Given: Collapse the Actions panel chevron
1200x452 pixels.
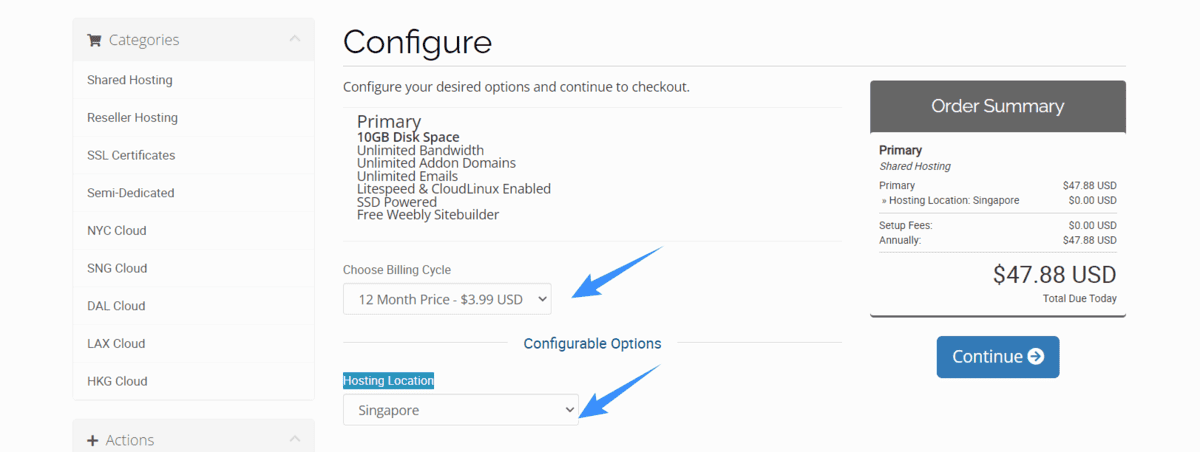Looking at the screenshot, I should pos(294,439).
